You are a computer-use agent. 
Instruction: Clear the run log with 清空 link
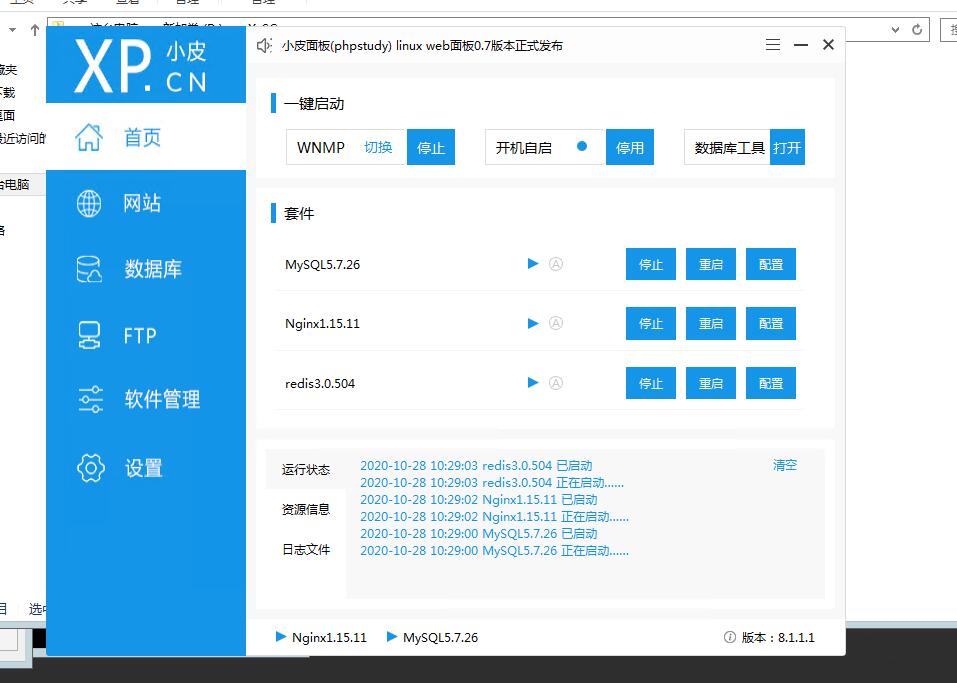coord(785,465)
